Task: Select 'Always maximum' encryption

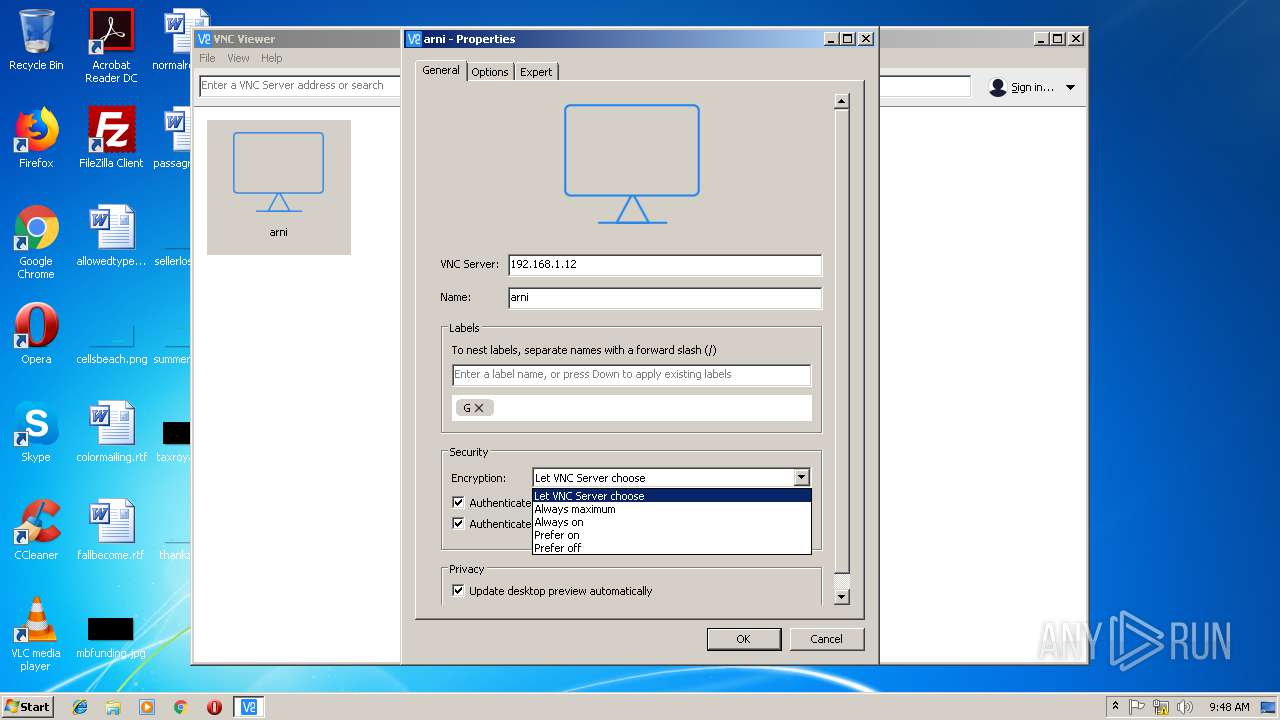Action: pos(671,509)
